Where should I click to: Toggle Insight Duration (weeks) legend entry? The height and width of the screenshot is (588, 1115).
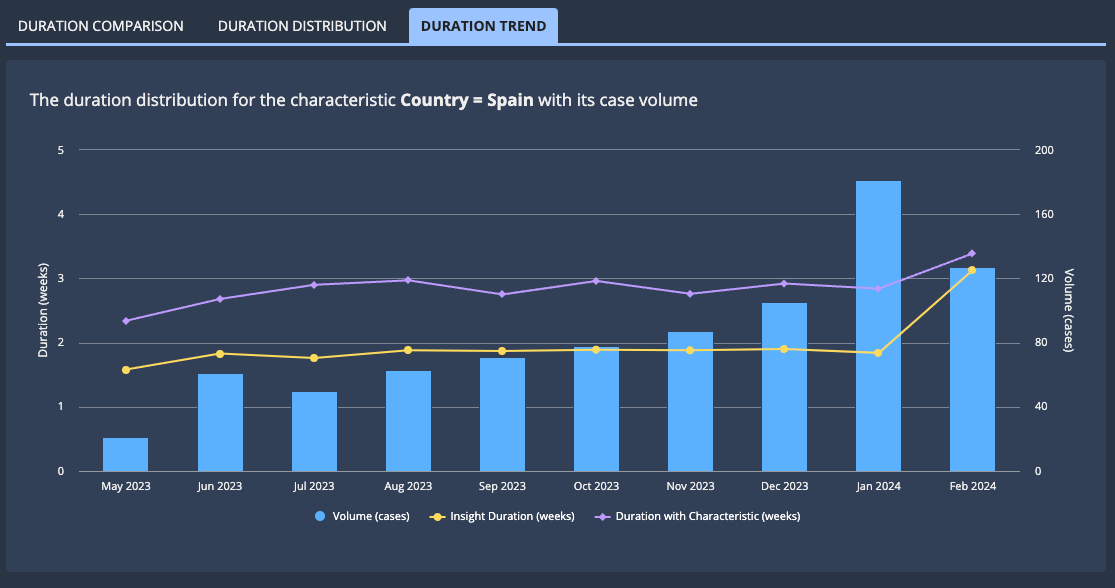click(x=502, y=516)
